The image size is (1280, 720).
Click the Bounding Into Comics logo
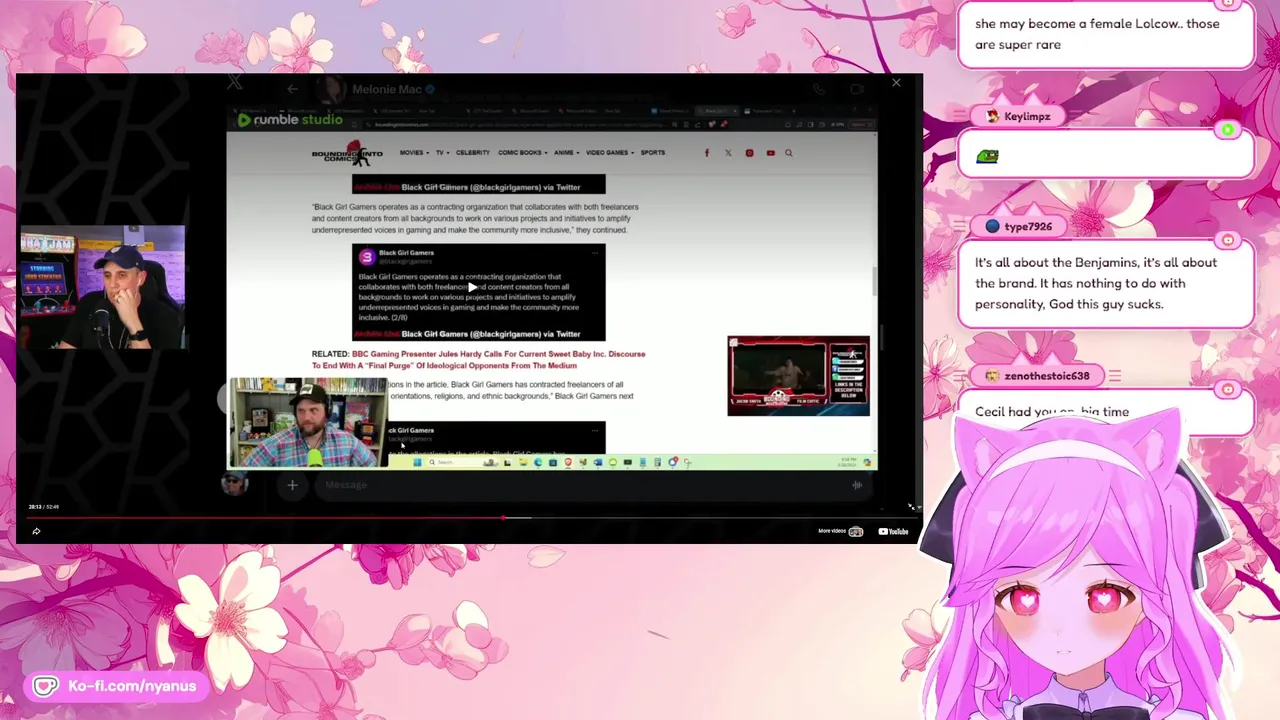347,153
